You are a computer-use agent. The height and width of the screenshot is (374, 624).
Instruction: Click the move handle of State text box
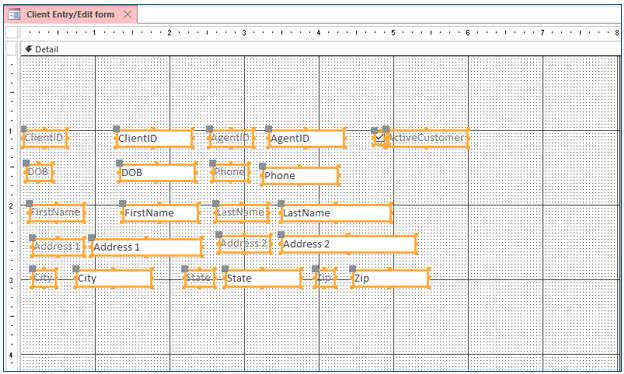(225, 269)
